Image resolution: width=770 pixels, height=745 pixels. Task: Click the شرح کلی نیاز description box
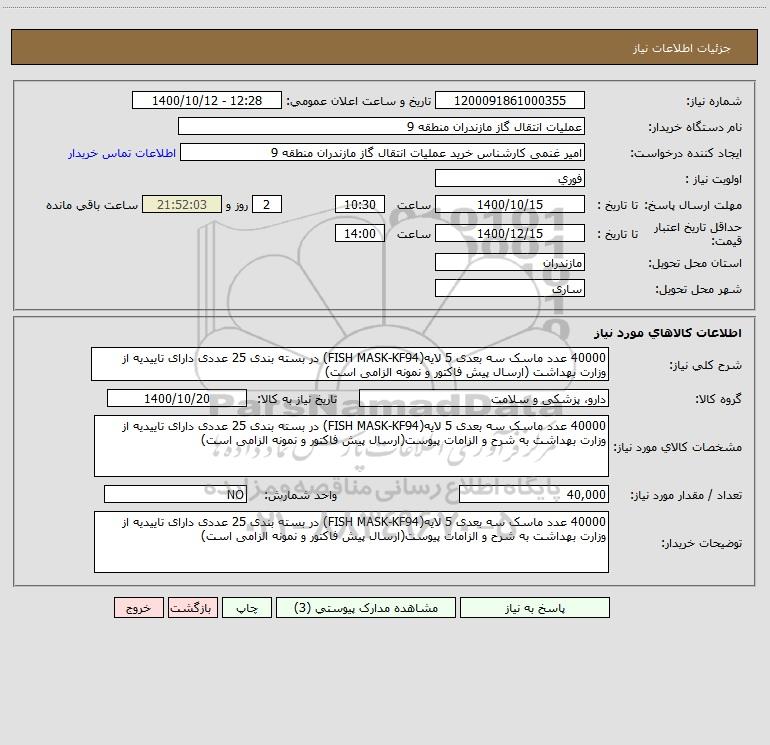[350, 364]
